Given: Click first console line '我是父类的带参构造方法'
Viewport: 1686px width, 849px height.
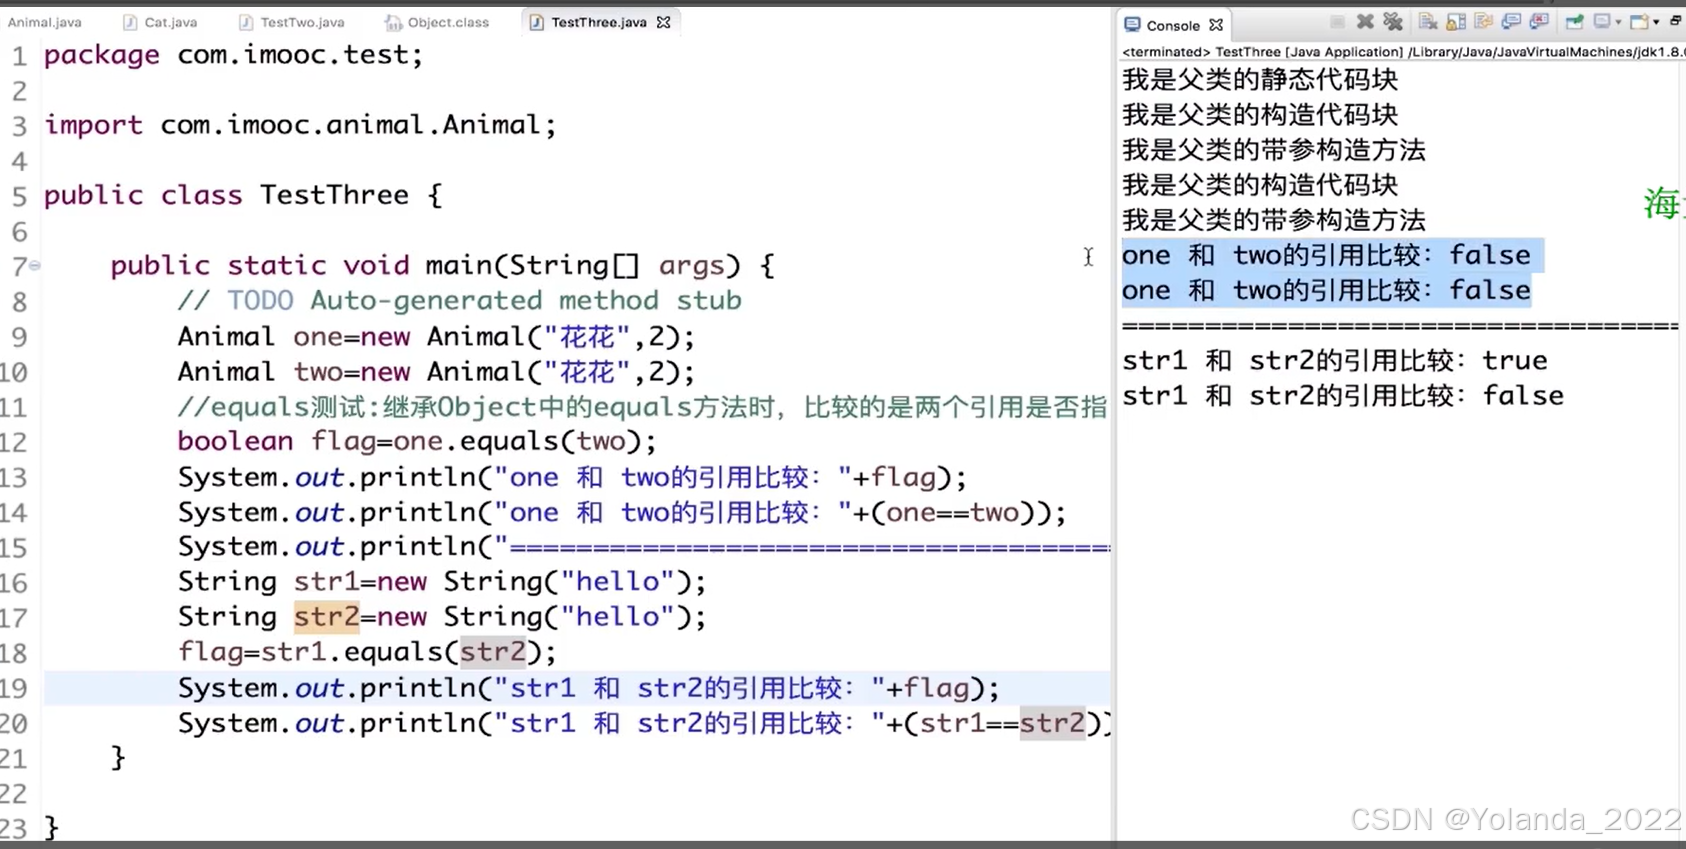Looking at the screenshot, I should [x=1274, y=150].
